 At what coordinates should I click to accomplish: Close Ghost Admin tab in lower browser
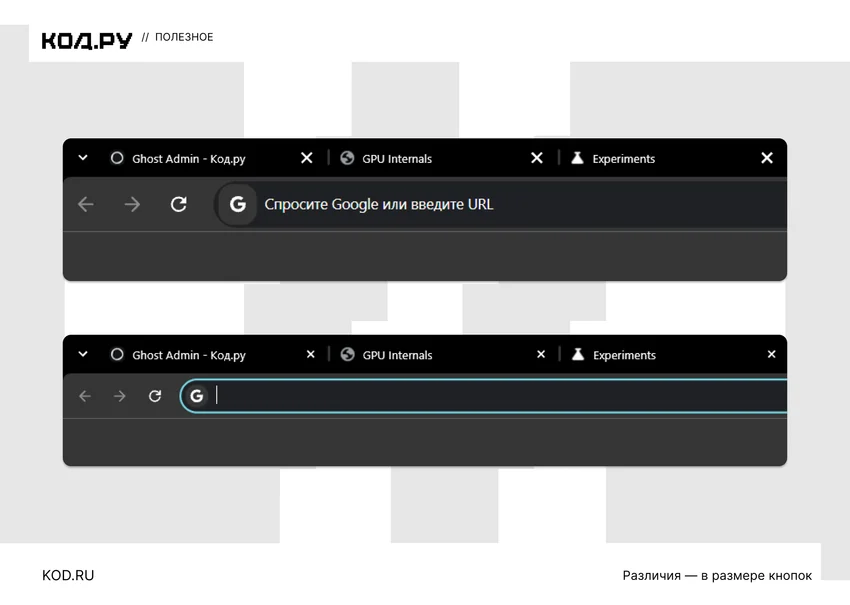point(311,354)
